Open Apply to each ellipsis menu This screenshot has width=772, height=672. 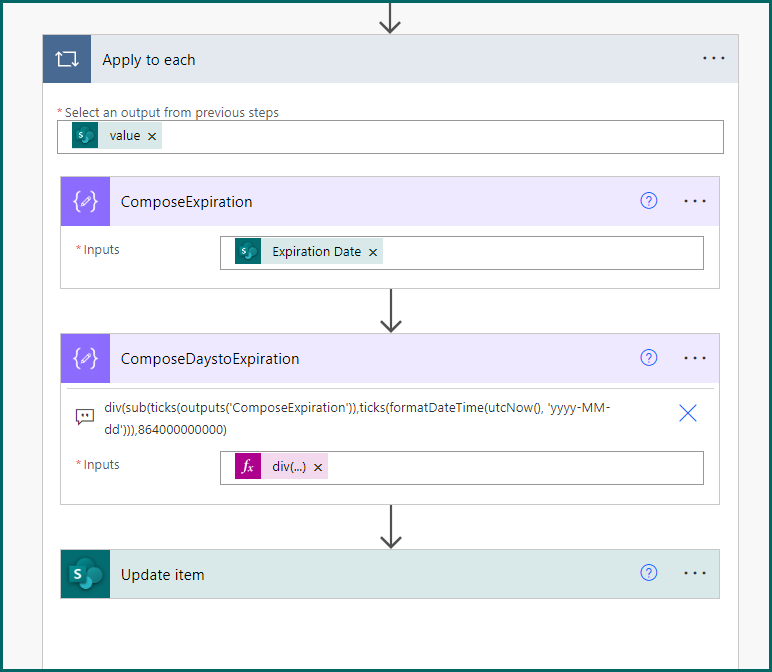[713, 58]
